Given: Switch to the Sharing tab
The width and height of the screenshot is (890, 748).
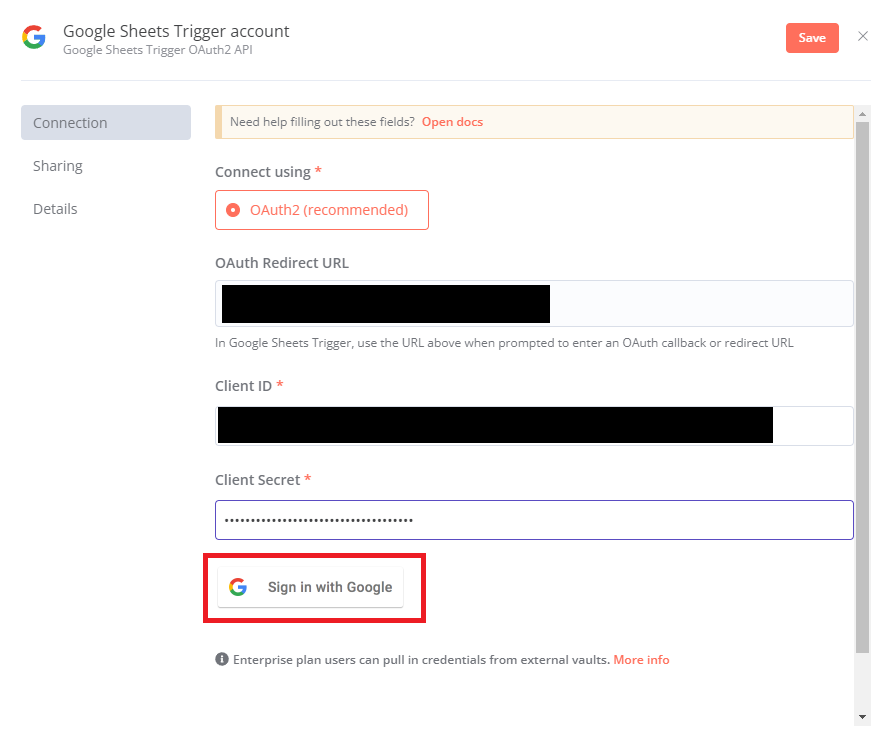Looking at the screenshot, I should point(58,166).
